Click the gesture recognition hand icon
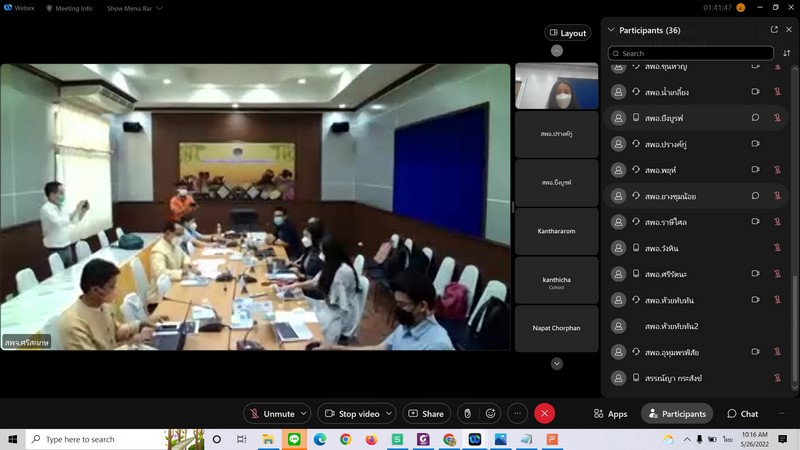Screen dimensions: 800x450 [466, 413]
